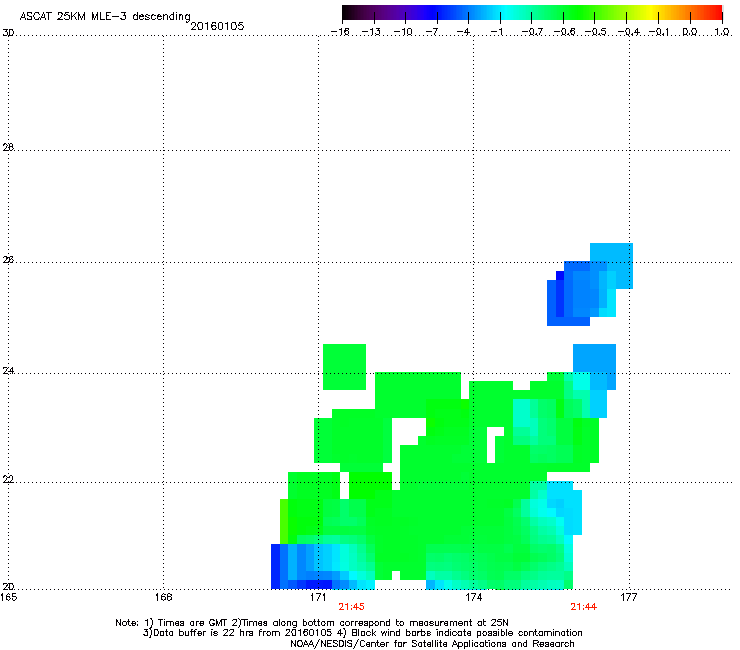Select the '1.0' color scale label
Viewport: 740px width, 650px height.
coord(722,32)
